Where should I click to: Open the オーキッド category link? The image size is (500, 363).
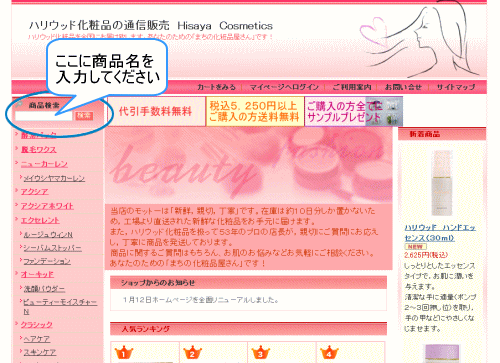[x=37, y=274]
